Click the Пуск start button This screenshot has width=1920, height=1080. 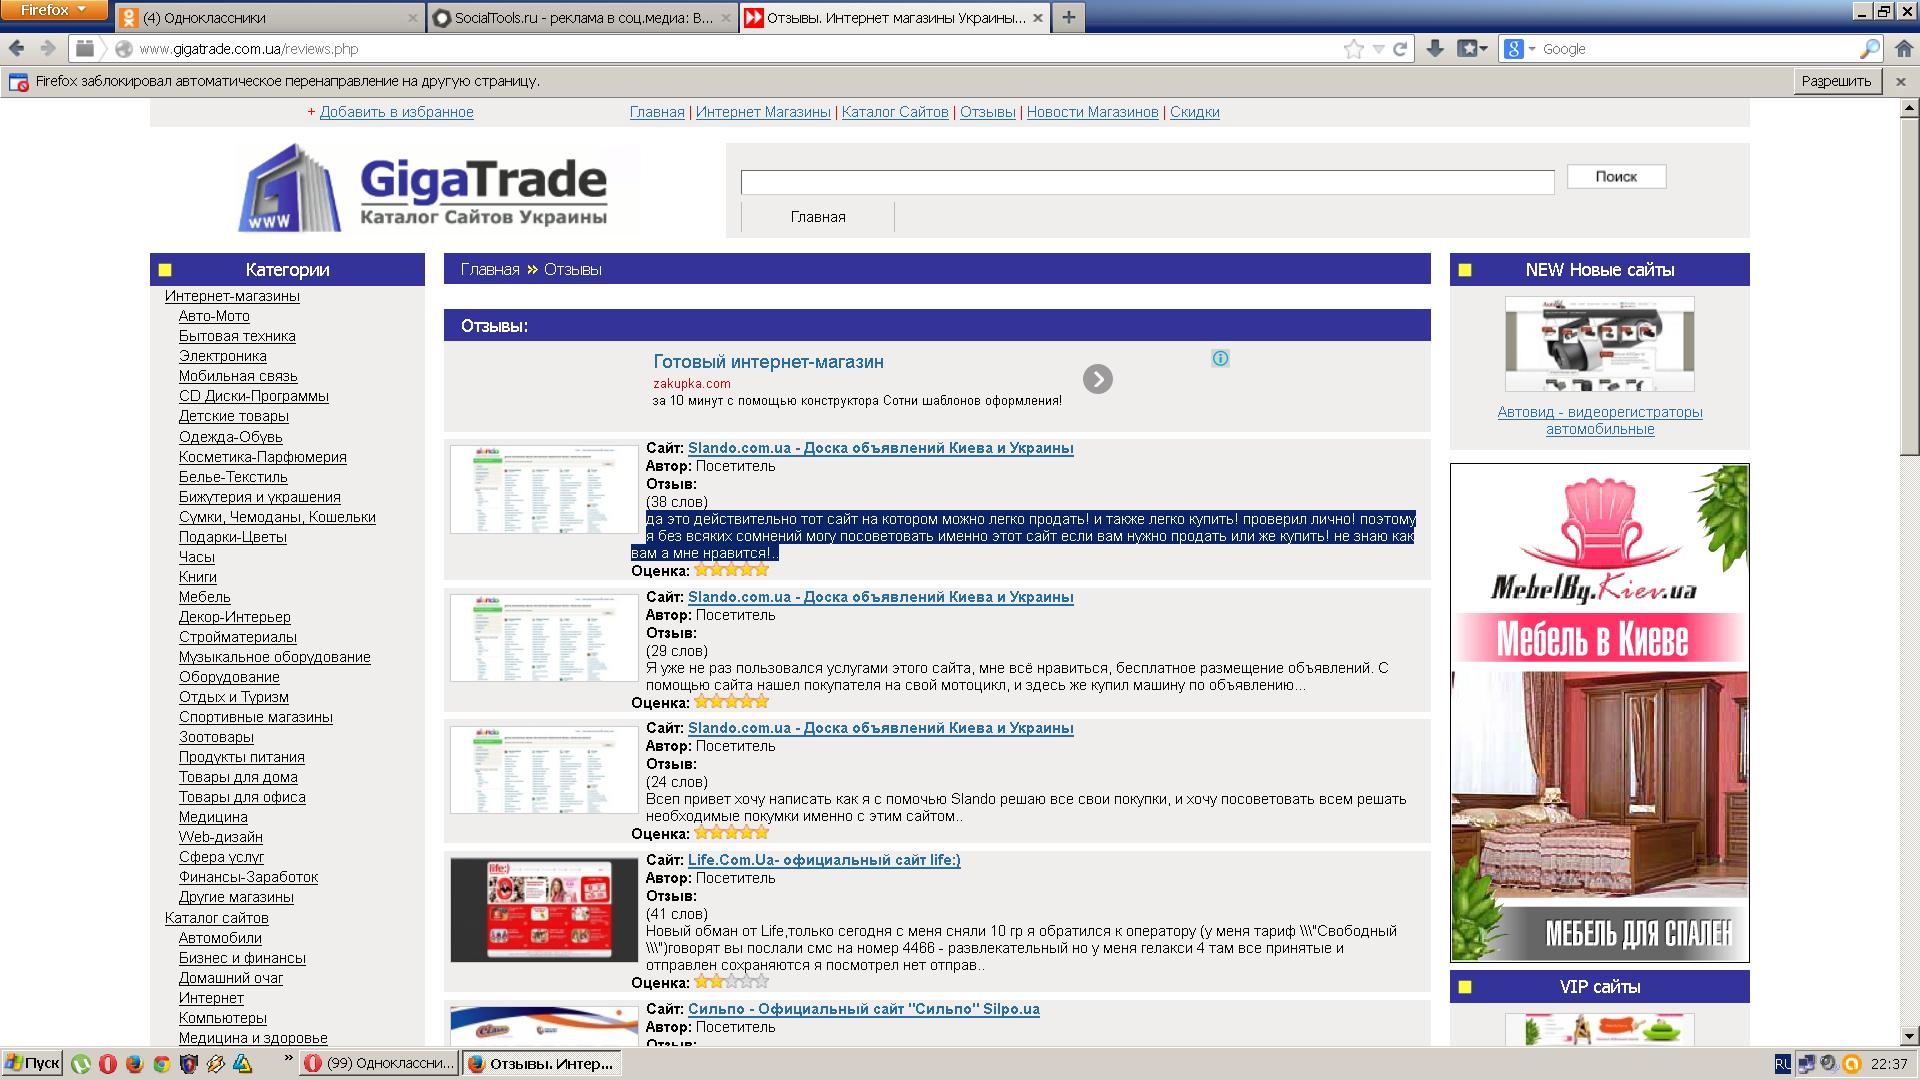pos(32,1063)
